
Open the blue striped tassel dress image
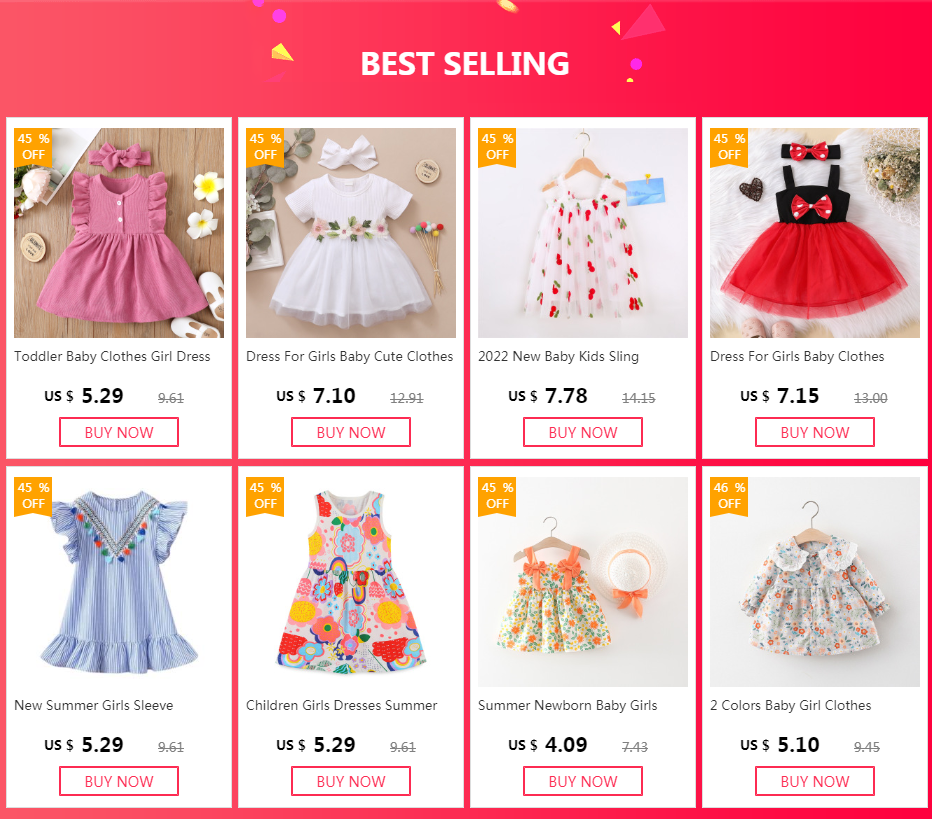[x=119, y=582]
